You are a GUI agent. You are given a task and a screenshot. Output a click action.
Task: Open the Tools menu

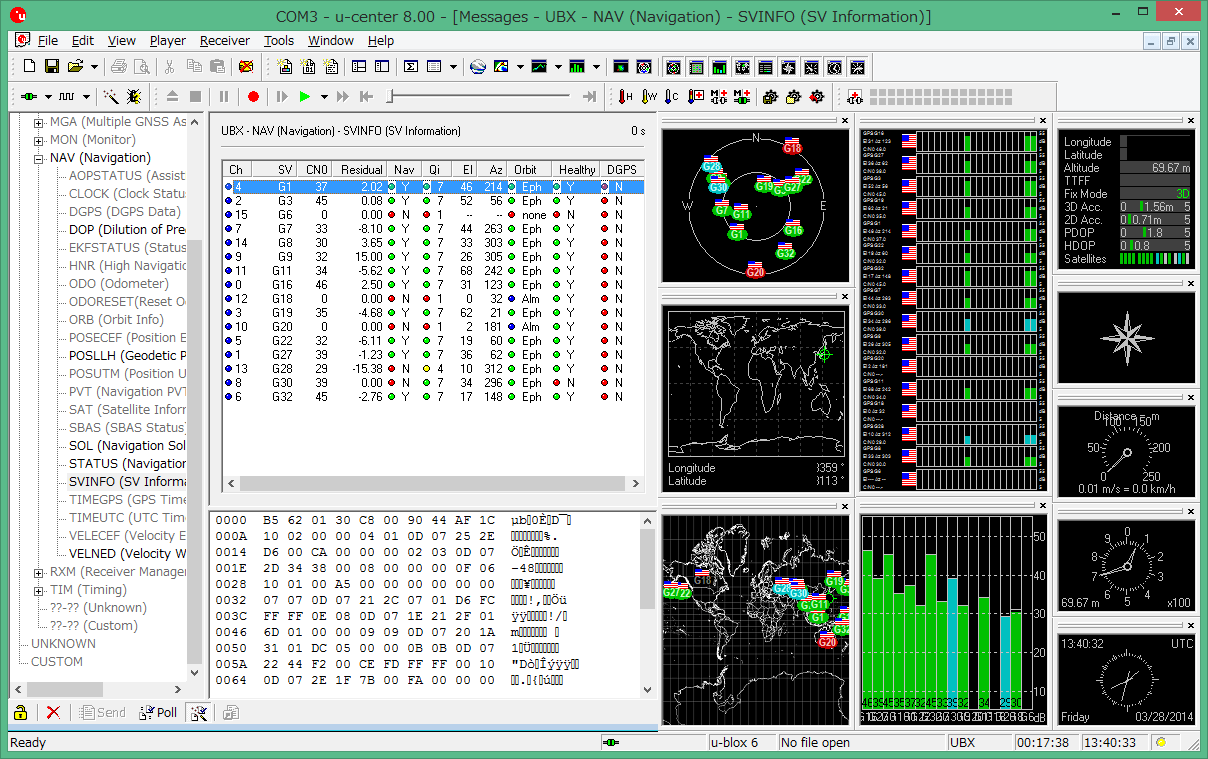279,40
